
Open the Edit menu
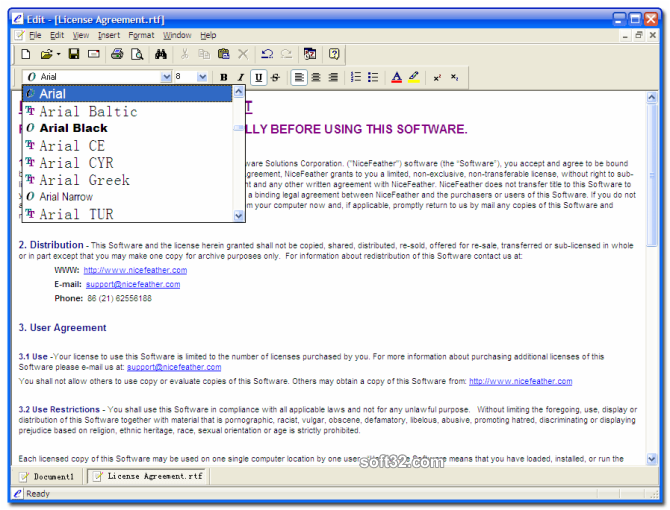[57, 35]
